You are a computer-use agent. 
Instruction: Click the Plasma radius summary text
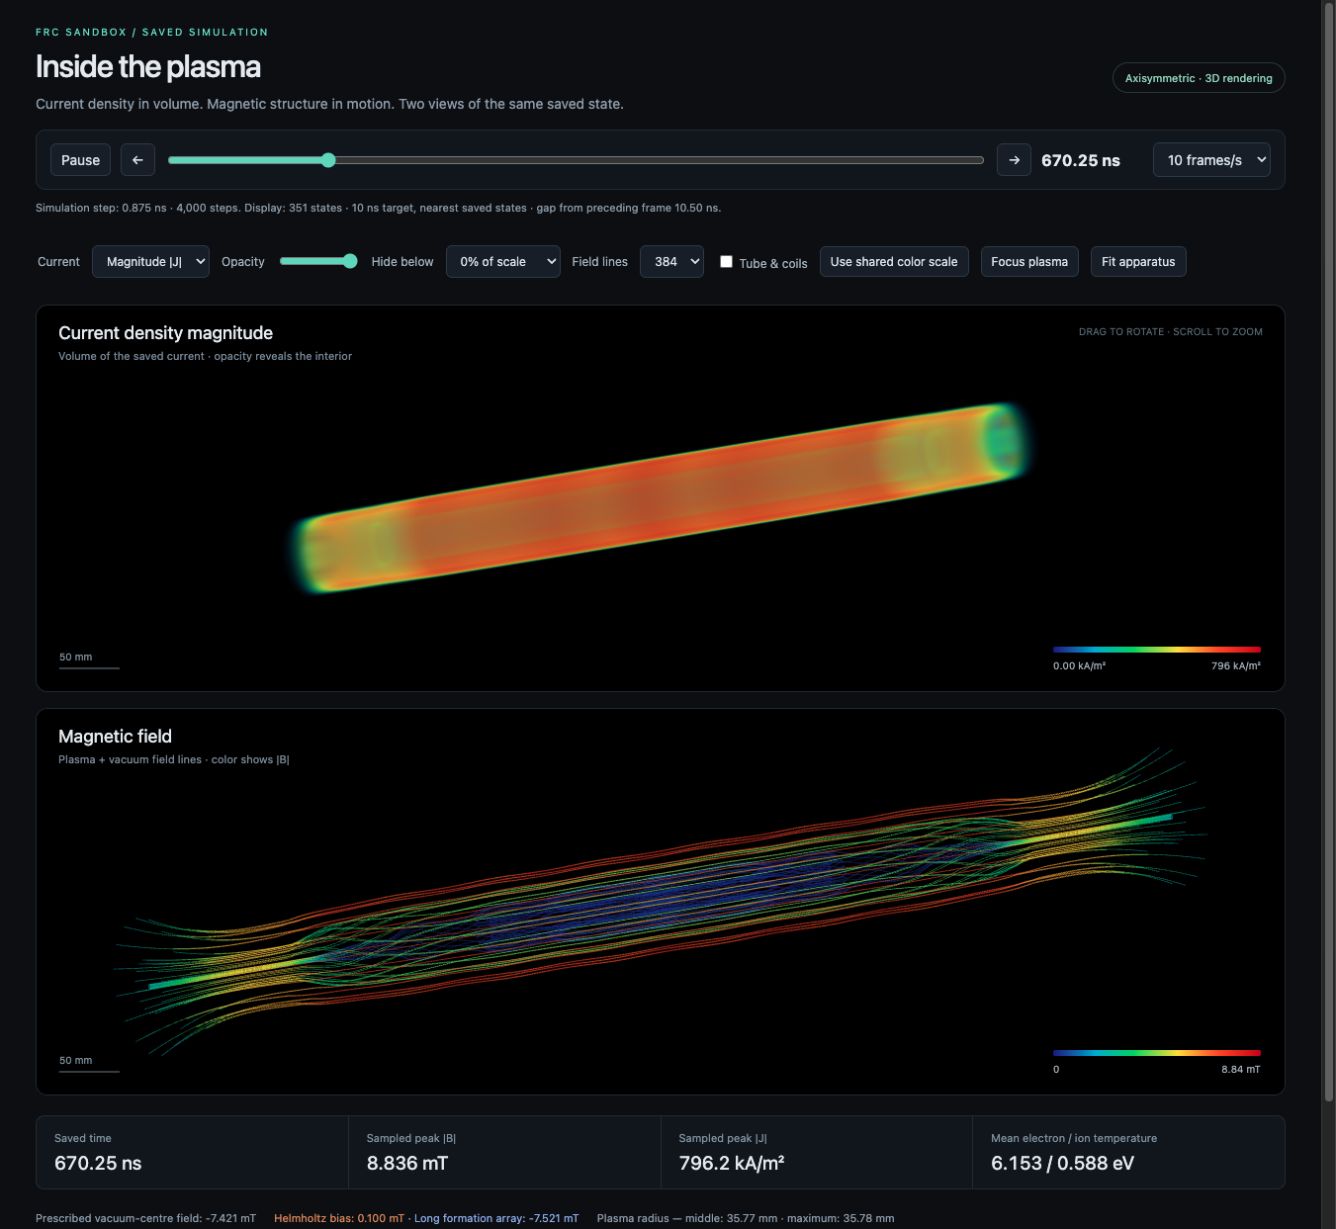(745, 1218)
